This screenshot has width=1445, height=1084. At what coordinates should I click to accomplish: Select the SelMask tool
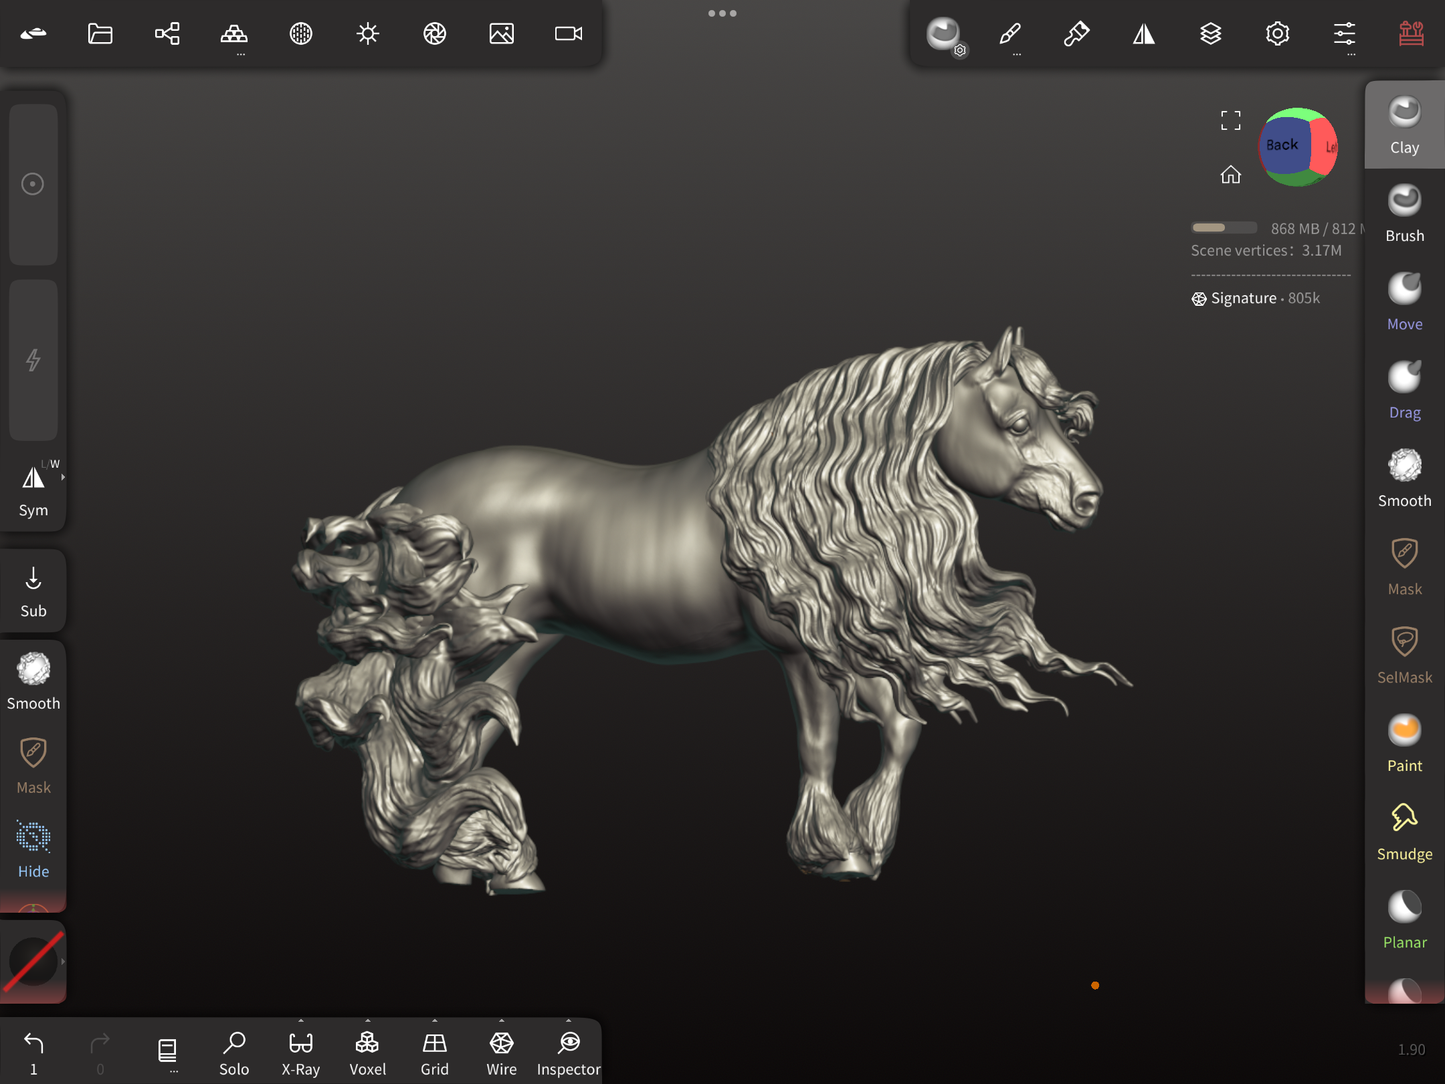1404,654
